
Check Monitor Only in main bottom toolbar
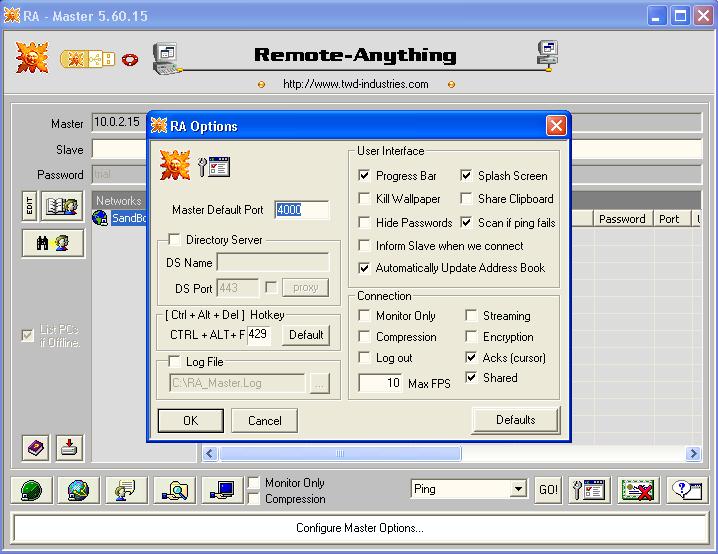pos(254,483)
